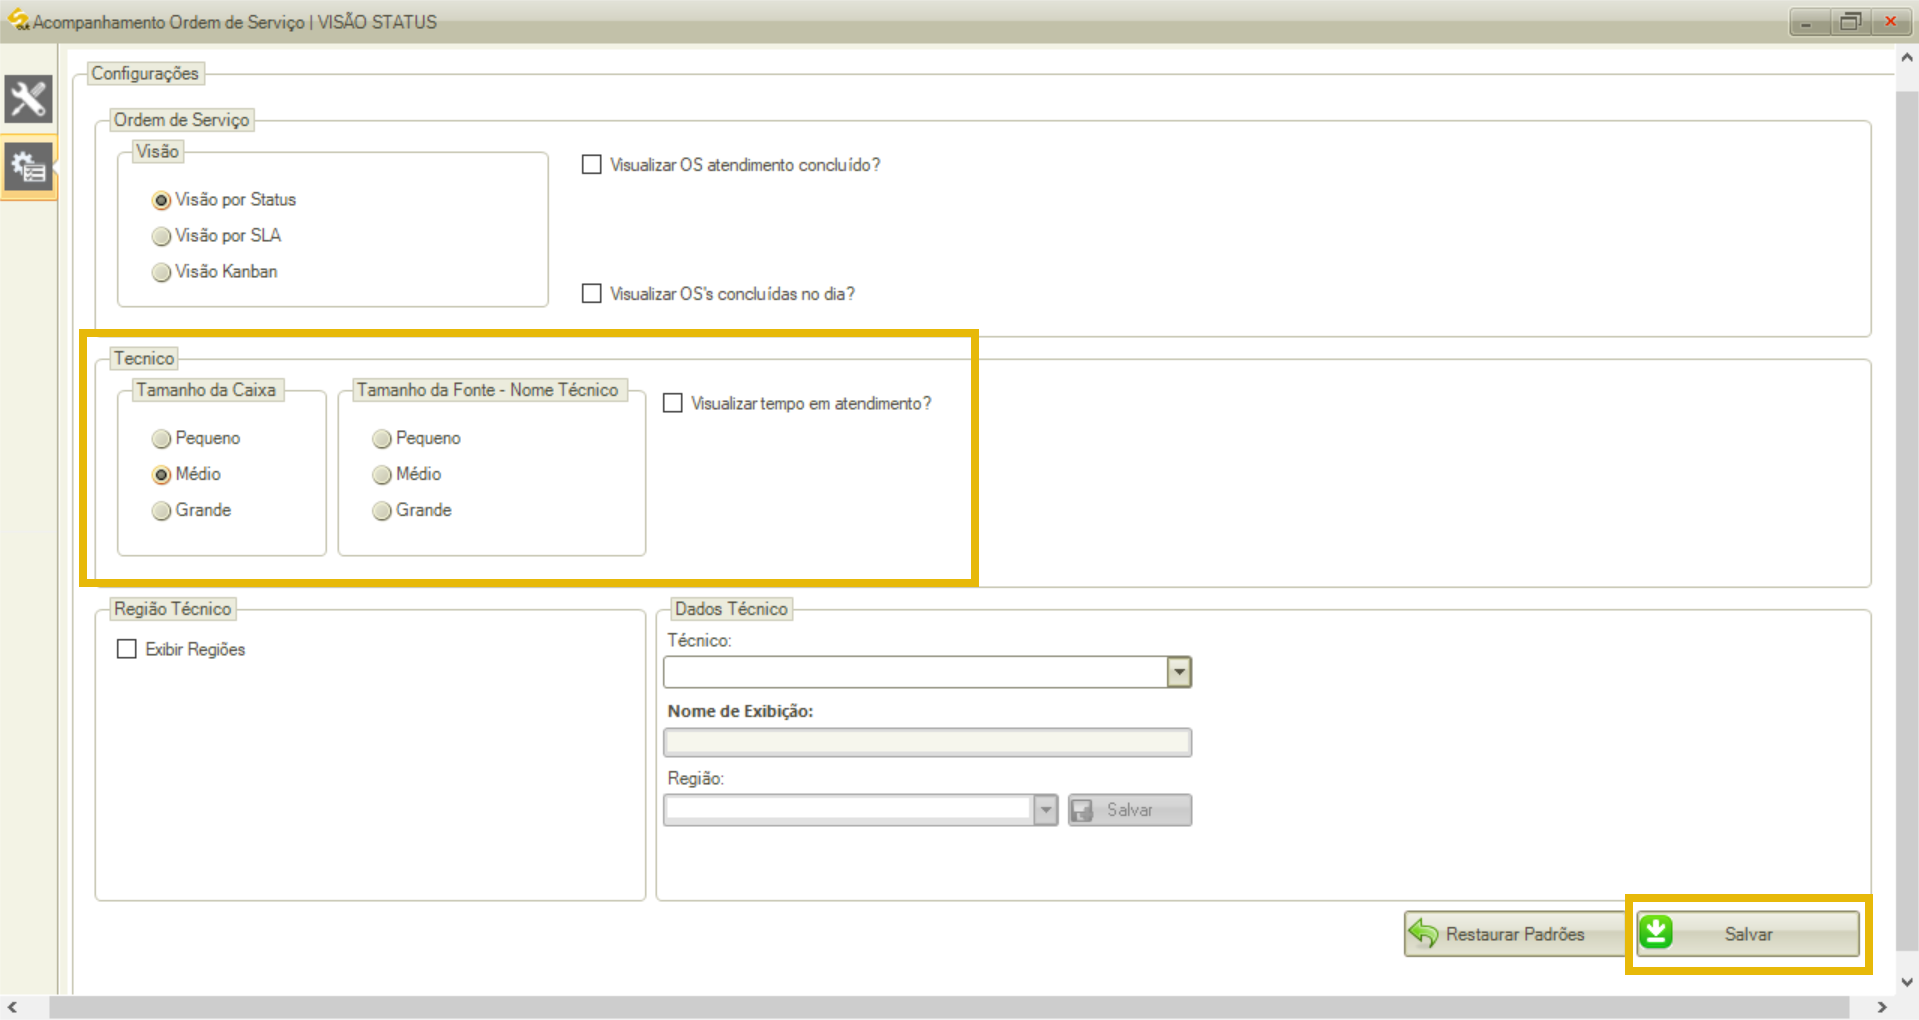This screenshot has width=1919, height=1020.
Task: Minimize the Acompanhamento Ordem de Serviço window
Action: 1808,21
